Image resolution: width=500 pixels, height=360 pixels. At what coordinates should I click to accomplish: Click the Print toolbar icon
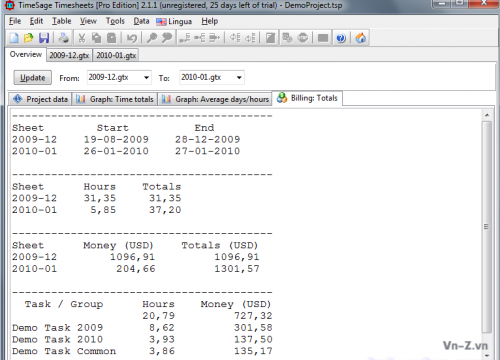tap(63, 38)
